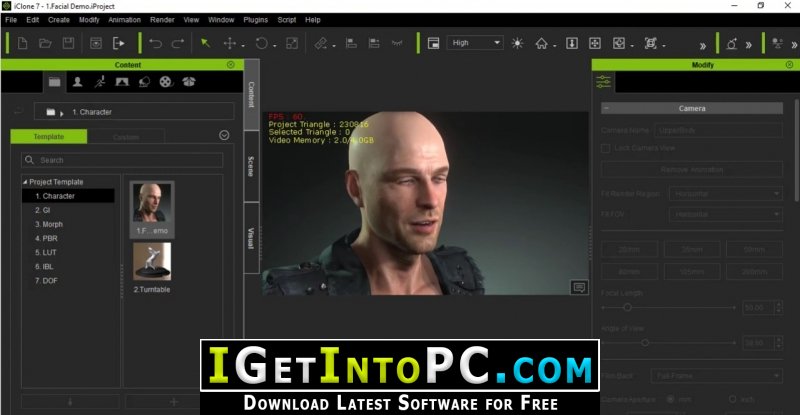Open the Actor content tab icon
The height and width of the screenshot is (415, 800).
pyautogui.click(x=78, y=82)
